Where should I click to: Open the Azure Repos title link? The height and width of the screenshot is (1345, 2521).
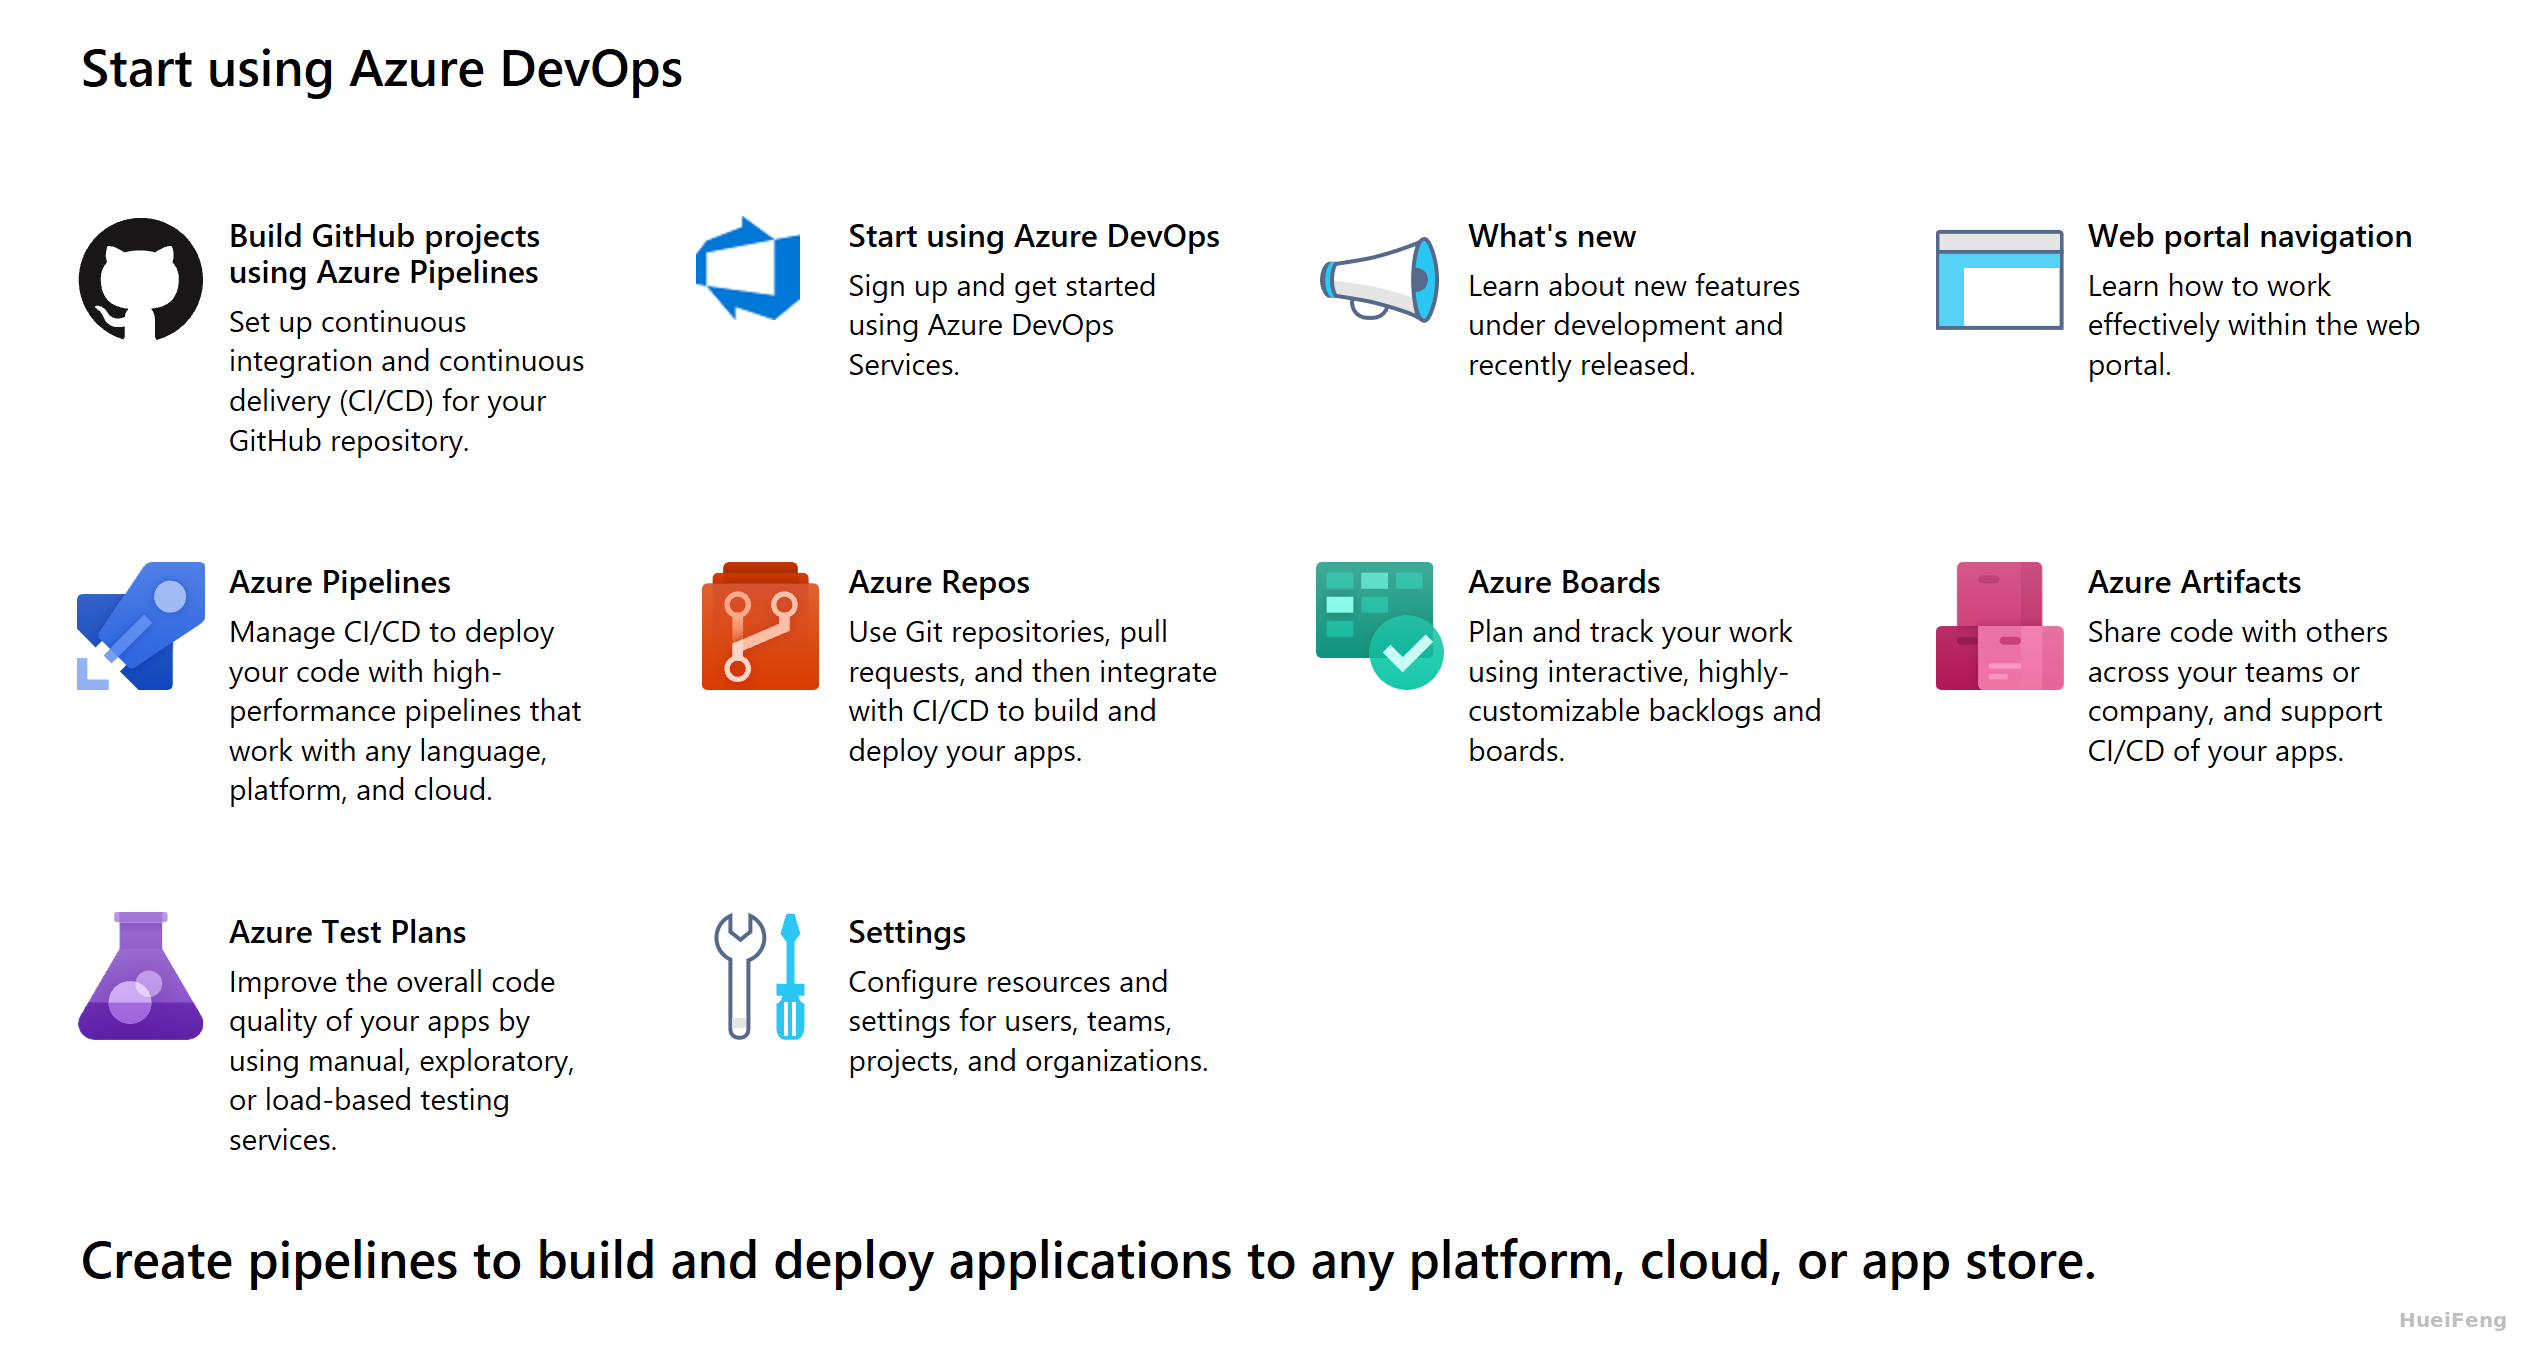(939, 582)
